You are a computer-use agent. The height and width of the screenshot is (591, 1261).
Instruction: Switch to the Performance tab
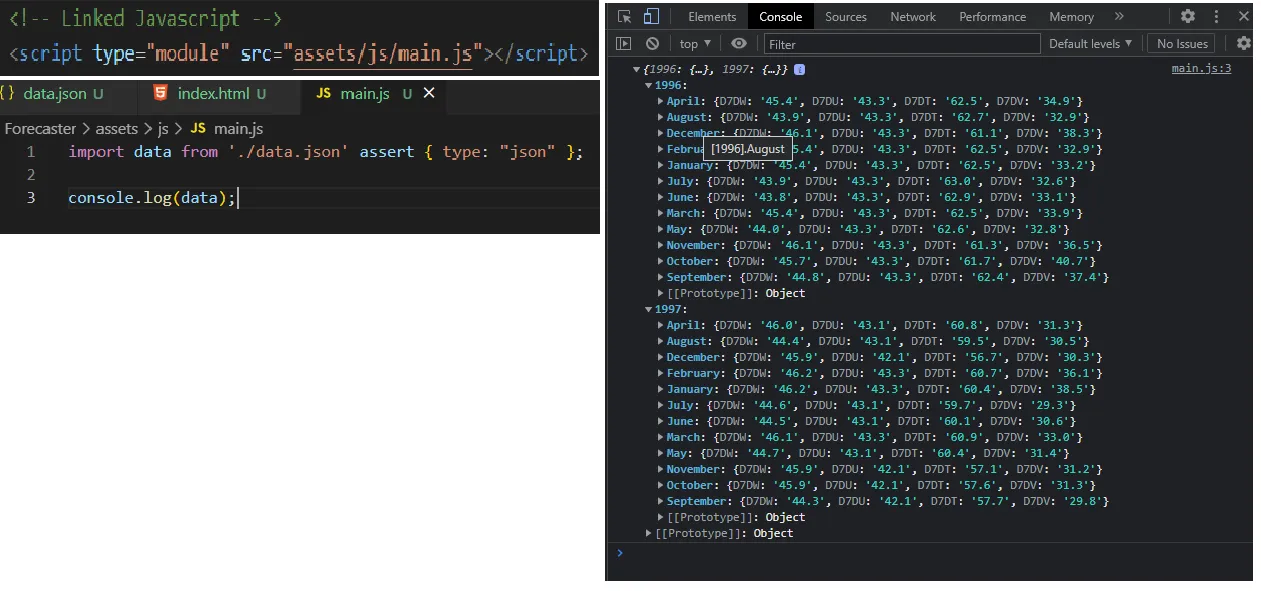(x=993, y=17)
